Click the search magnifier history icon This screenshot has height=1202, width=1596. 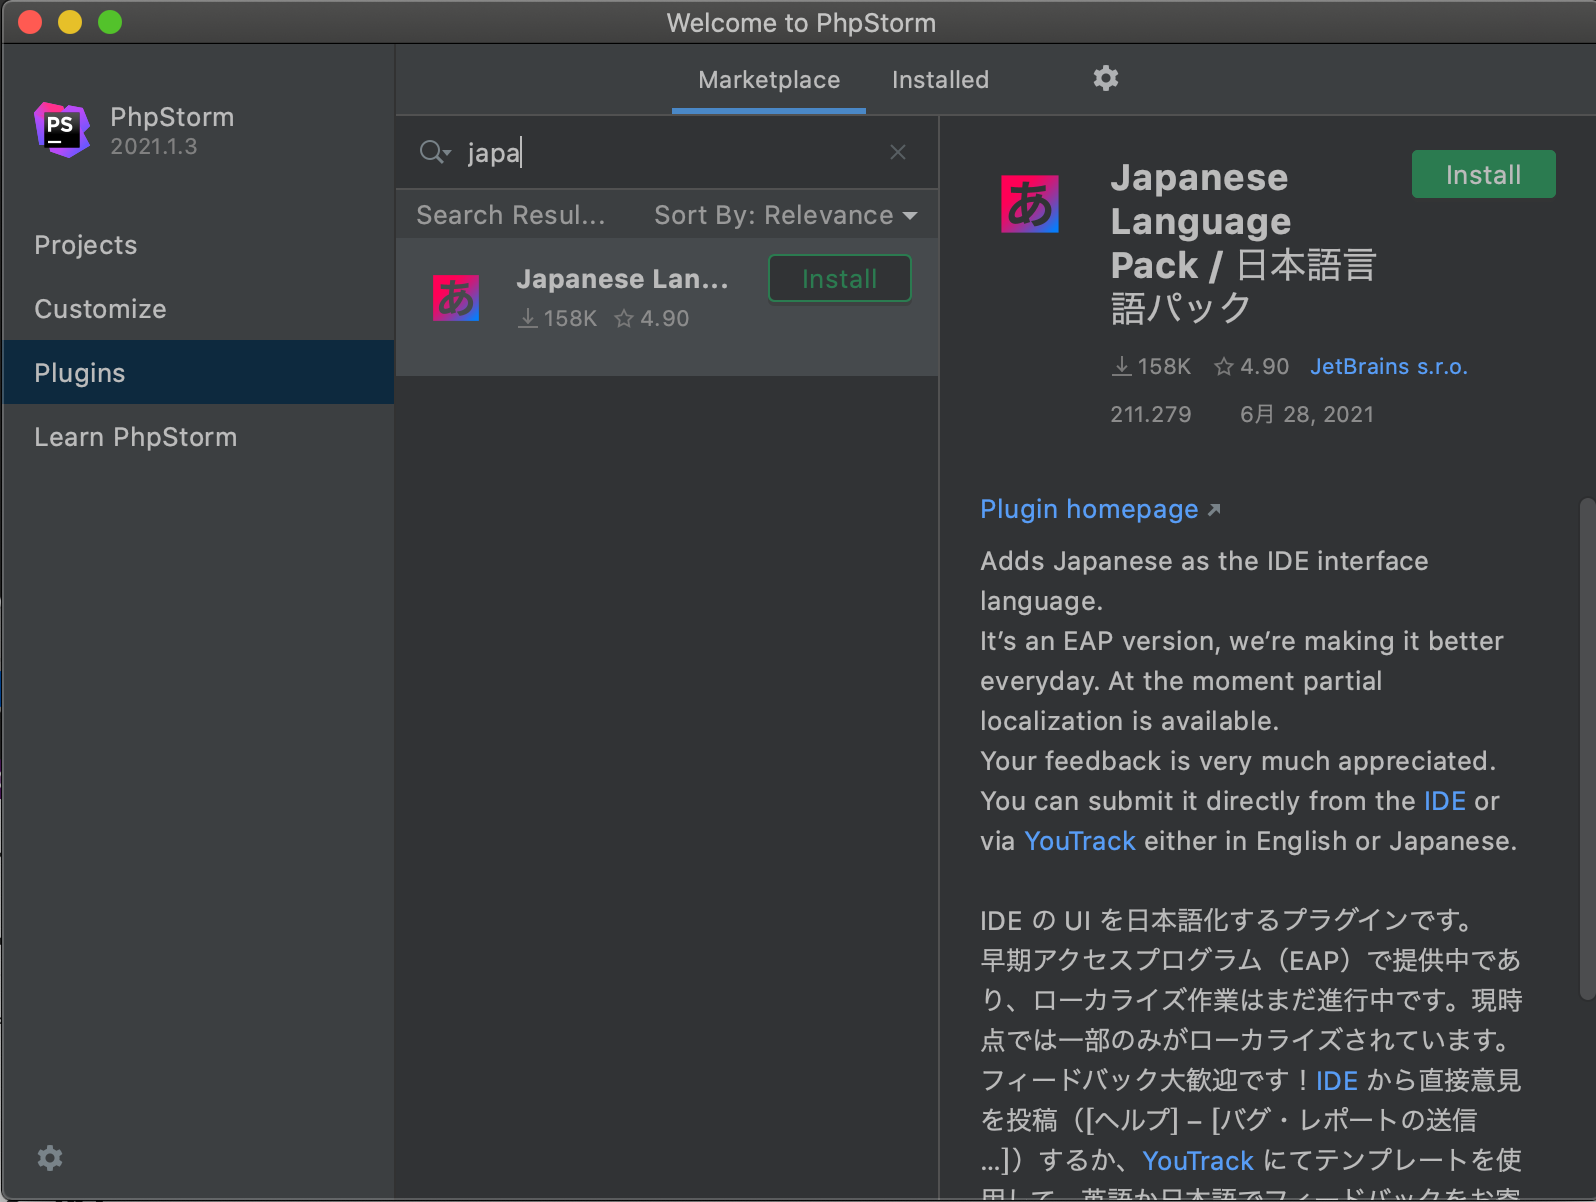[x=435, y=152]
